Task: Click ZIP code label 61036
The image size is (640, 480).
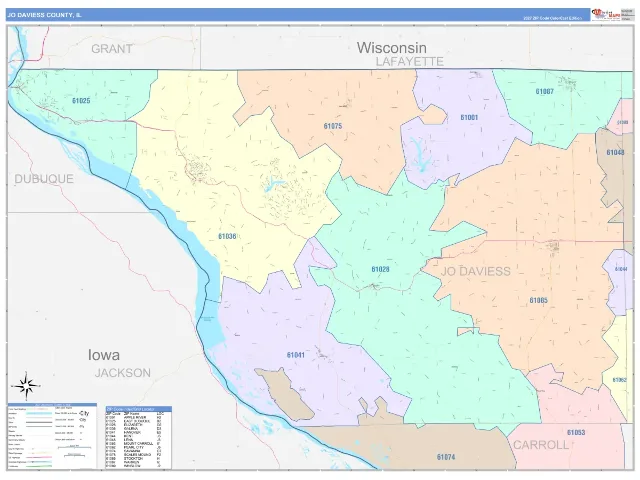Action: [x=227, y=236]
